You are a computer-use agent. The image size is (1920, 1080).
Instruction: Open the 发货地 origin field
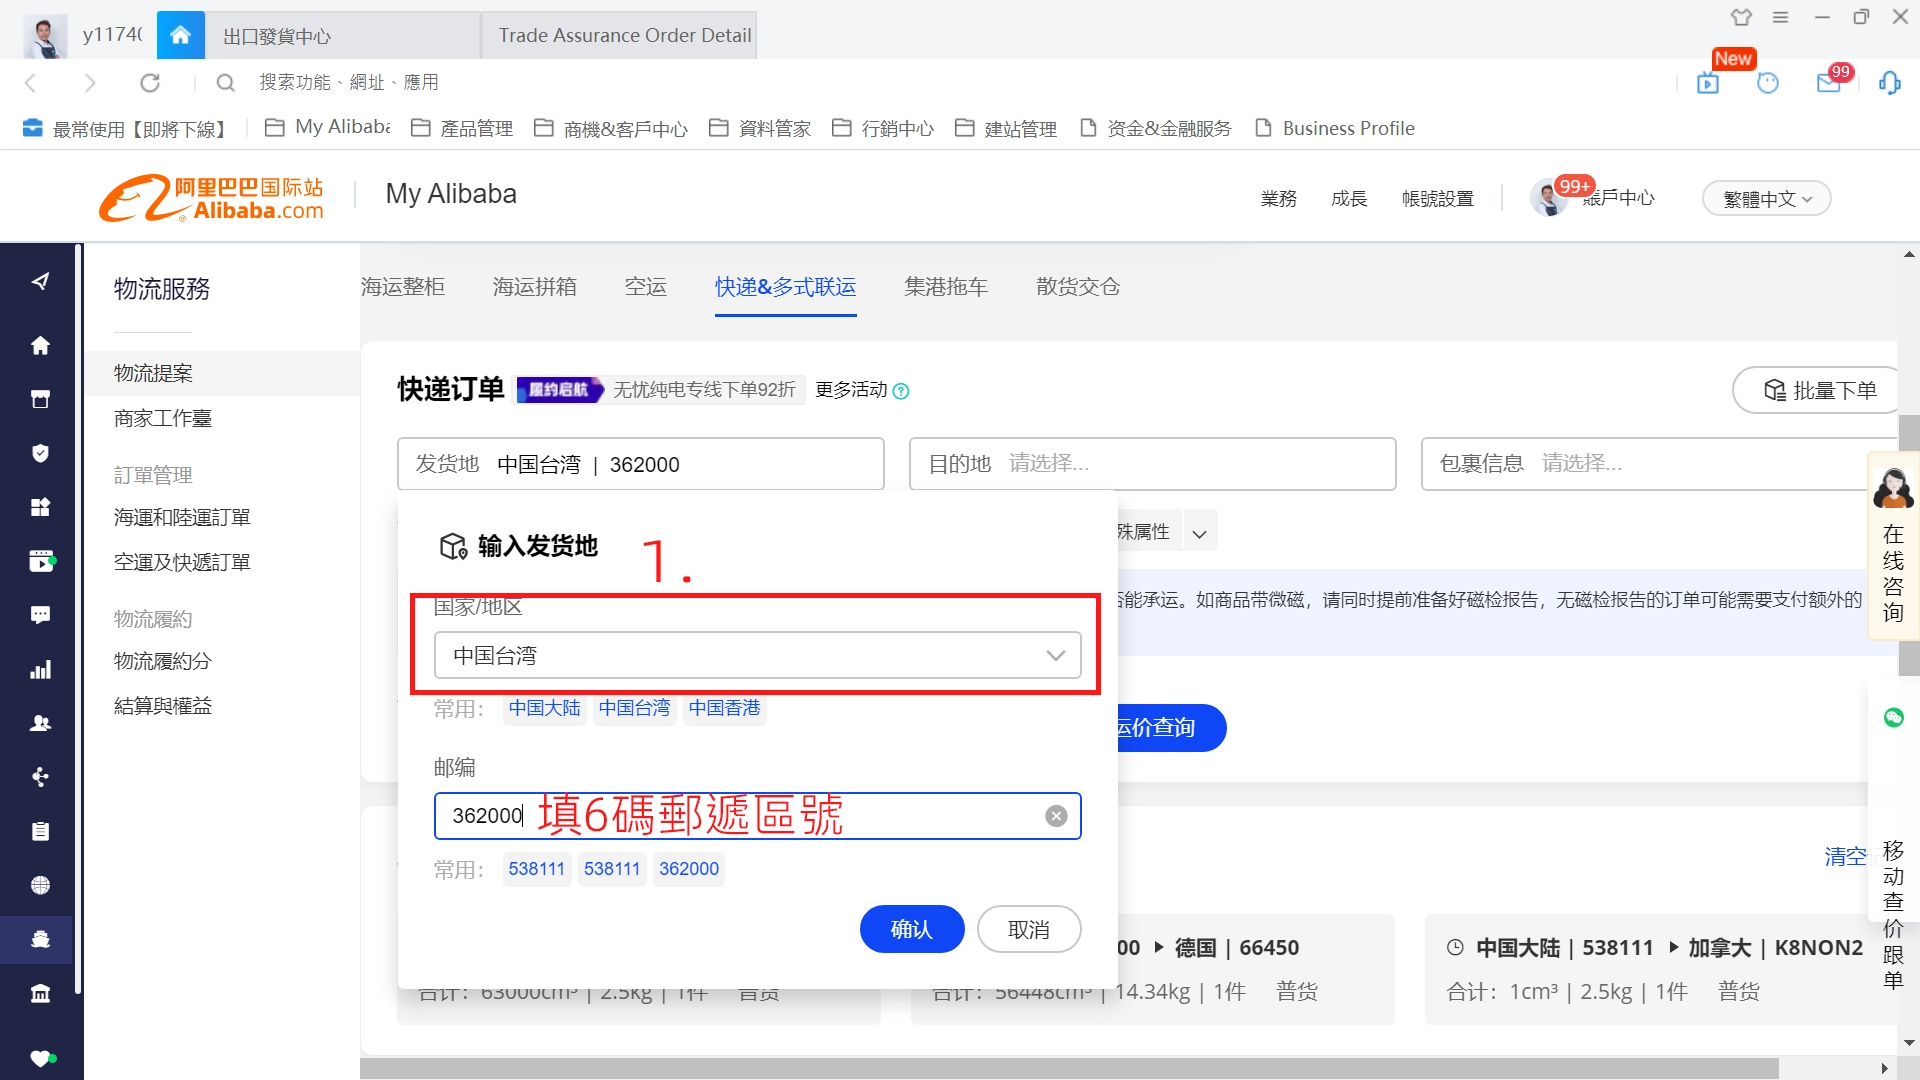tap(640, 463)
